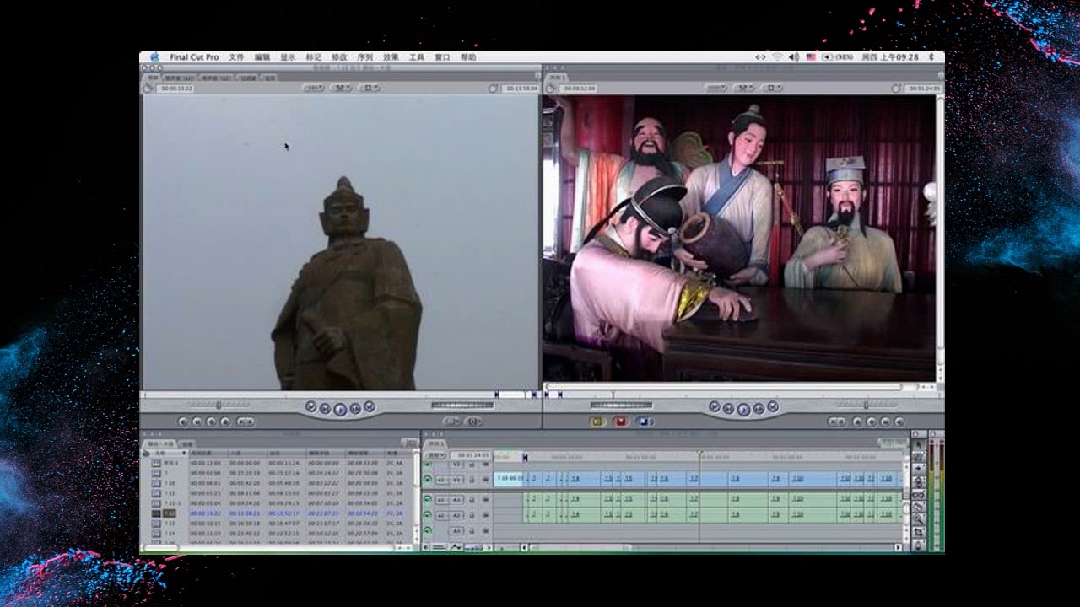Viewport: 1080px width, 607px height.
Task: Select the Razor Blade tool in tool palette
Action: click(x=918, y=506)
